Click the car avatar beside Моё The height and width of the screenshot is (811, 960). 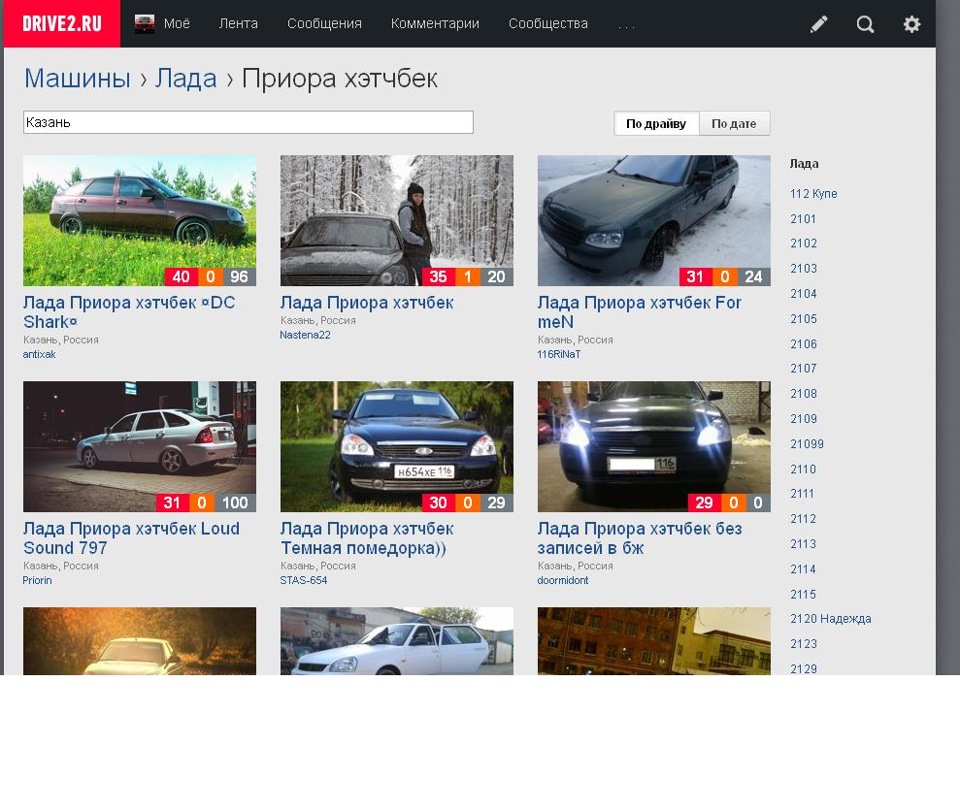coord(145,22)
